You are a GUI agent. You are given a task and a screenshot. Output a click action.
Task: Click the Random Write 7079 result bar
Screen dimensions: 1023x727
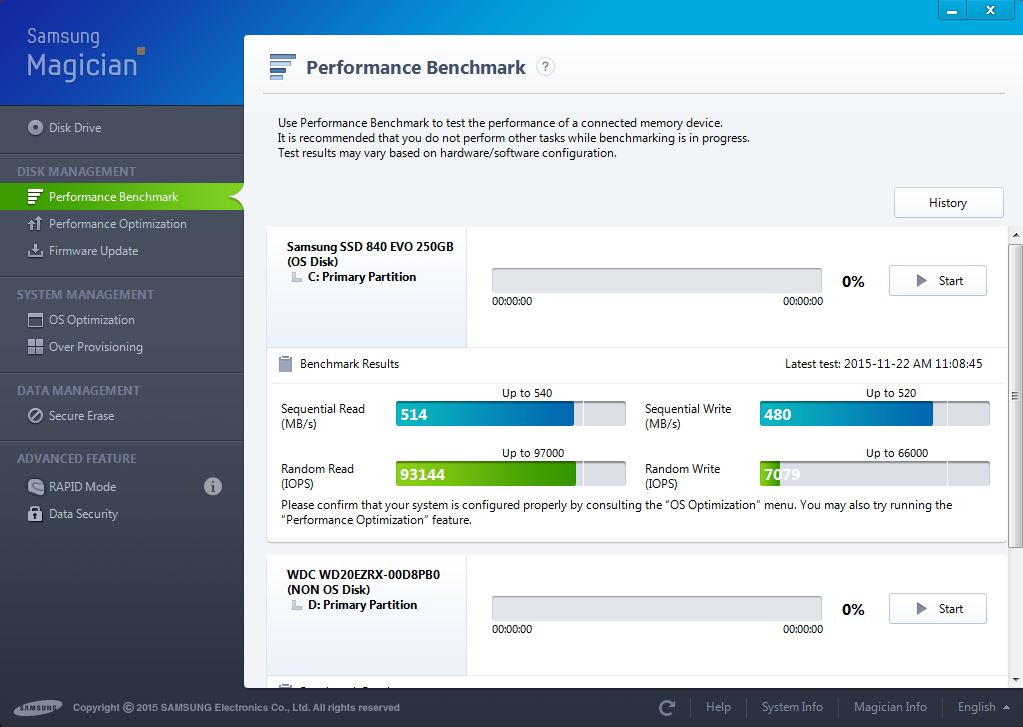874,474
